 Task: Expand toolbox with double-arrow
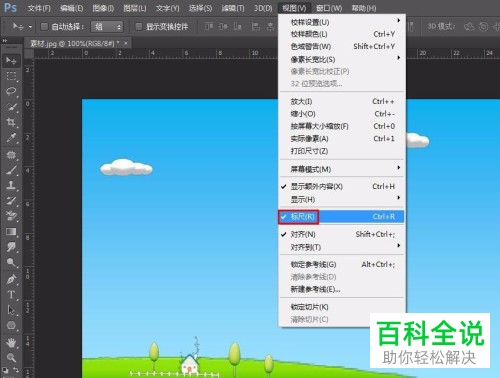pos(5,40)
